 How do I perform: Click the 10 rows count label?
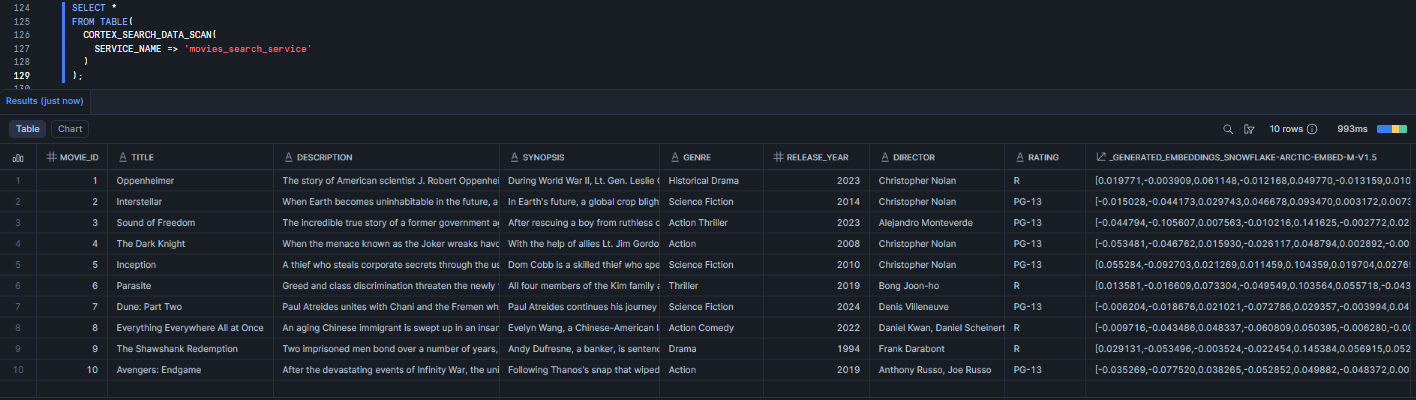[x=1286, y=129]
